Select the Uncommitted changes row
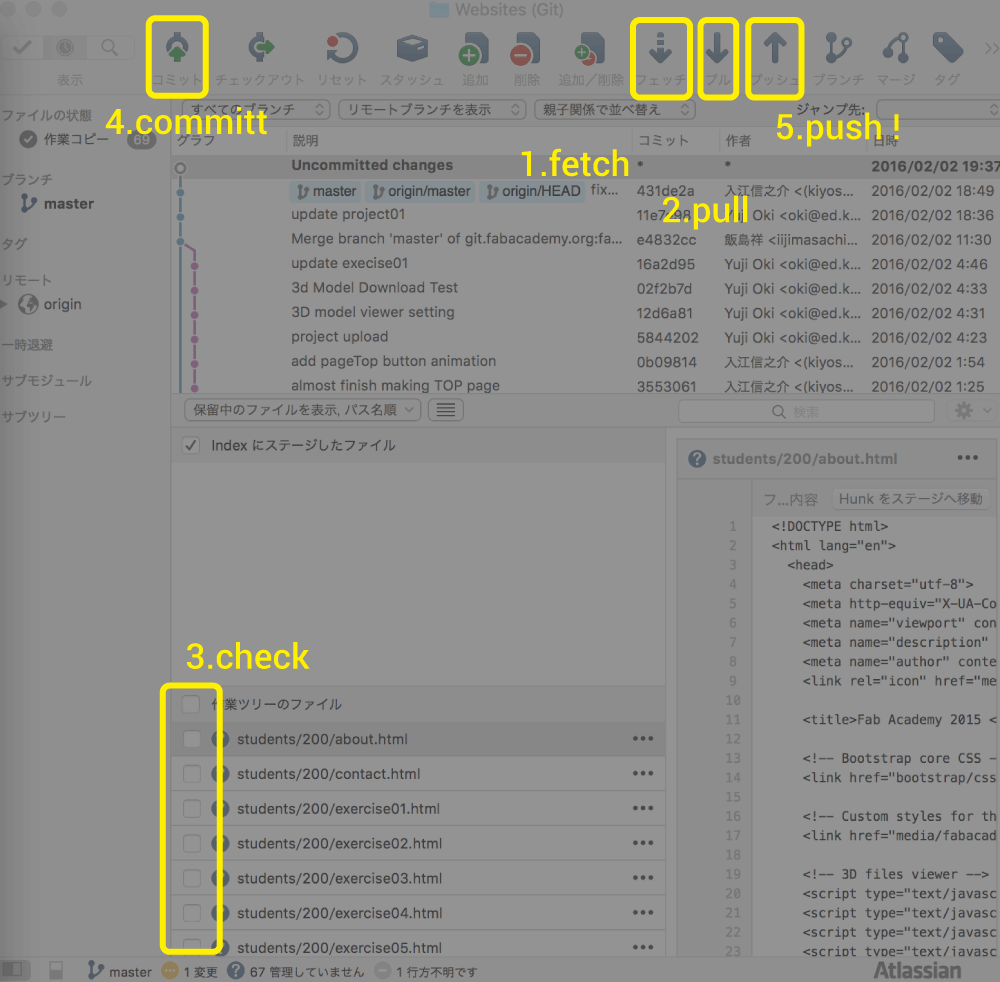 click(585, 166)
